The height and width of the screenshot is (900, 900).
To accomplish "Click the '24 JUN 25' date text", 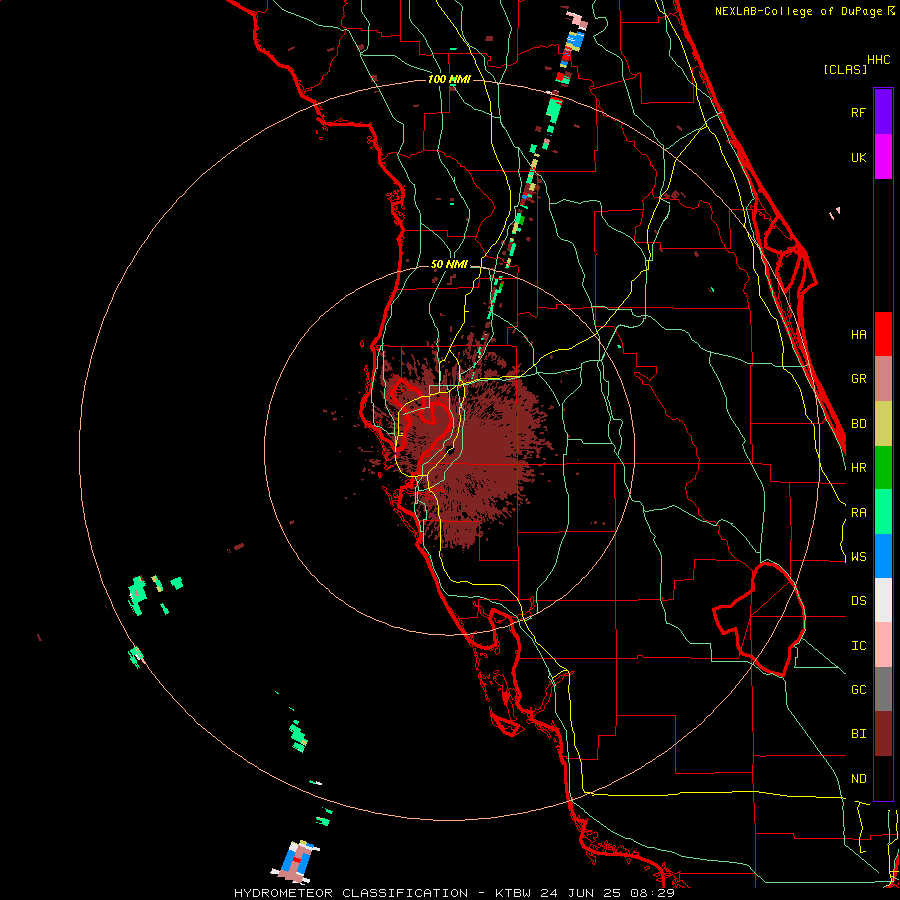I will (582, 893).
